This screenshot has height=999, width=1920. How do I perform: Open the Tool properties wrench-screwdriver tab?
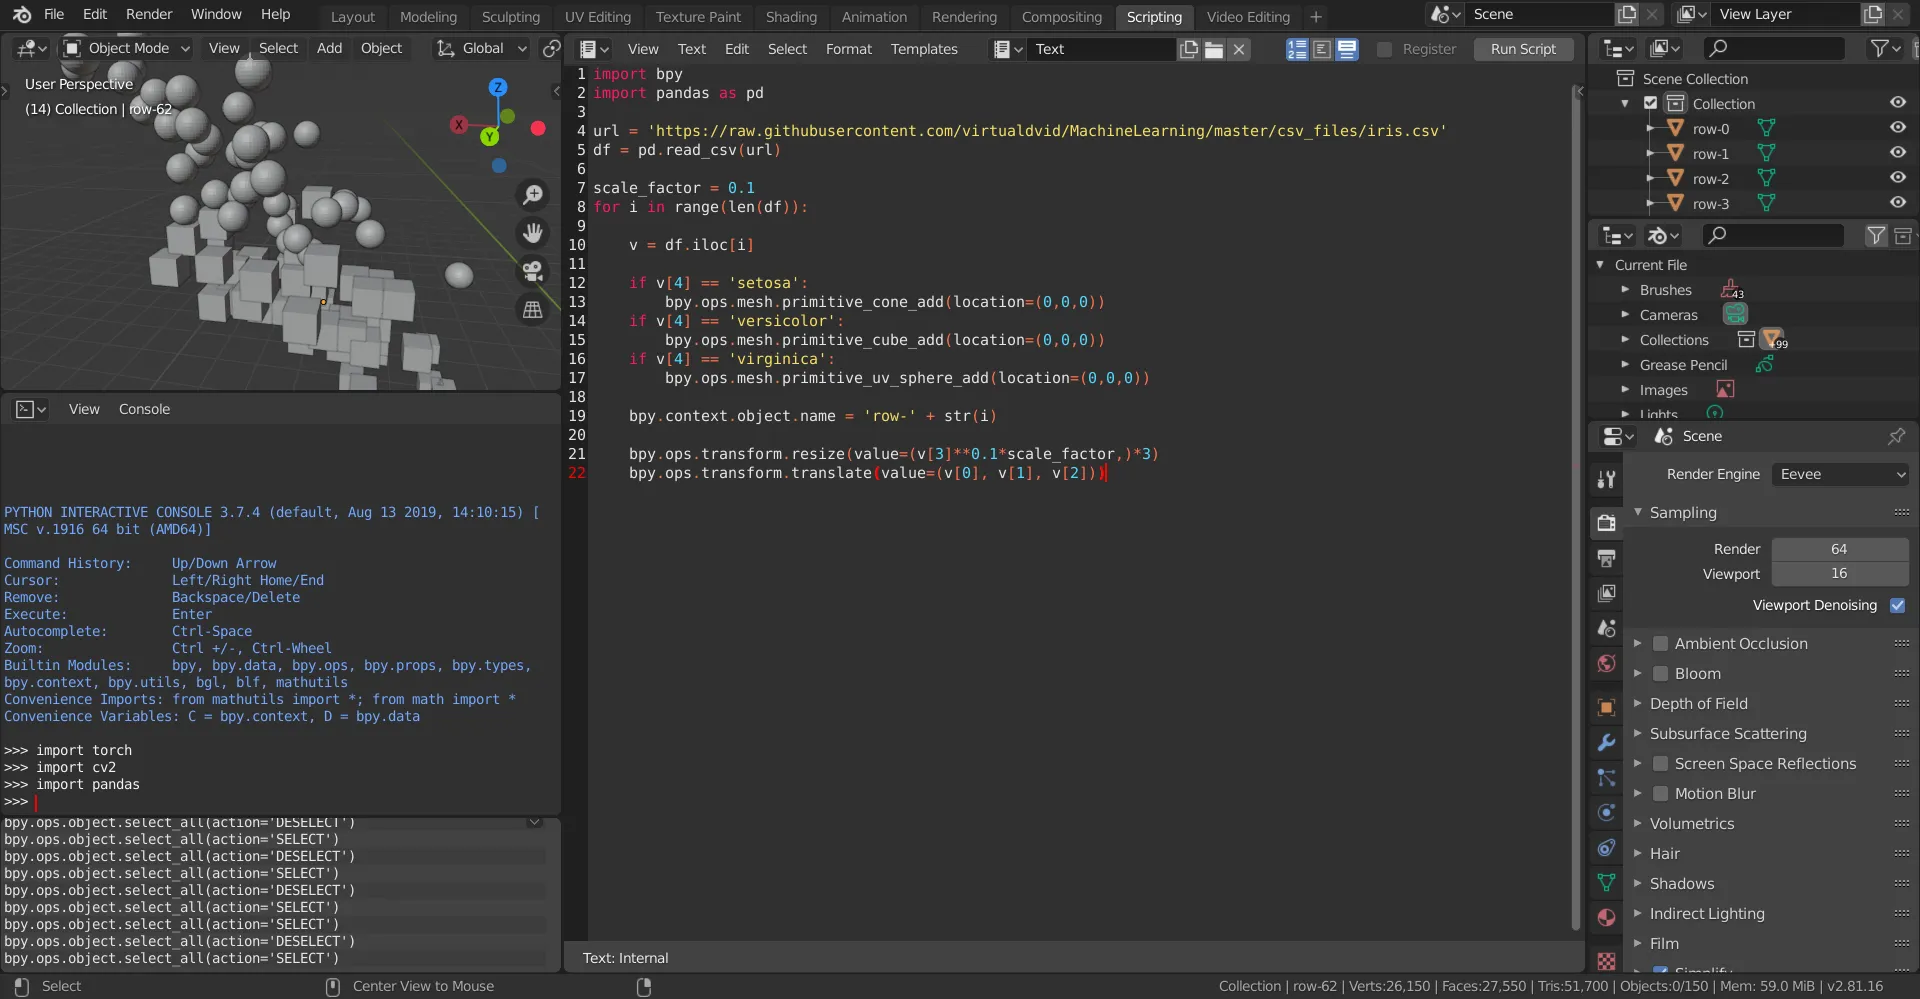1606,479
